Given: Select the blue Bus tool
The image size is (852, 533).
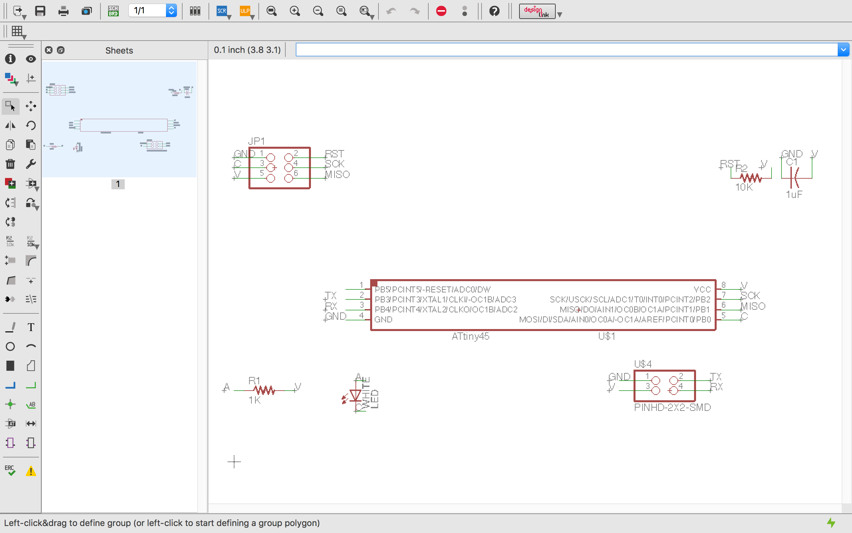Looking at the screenshot, I should pos(10,386).
